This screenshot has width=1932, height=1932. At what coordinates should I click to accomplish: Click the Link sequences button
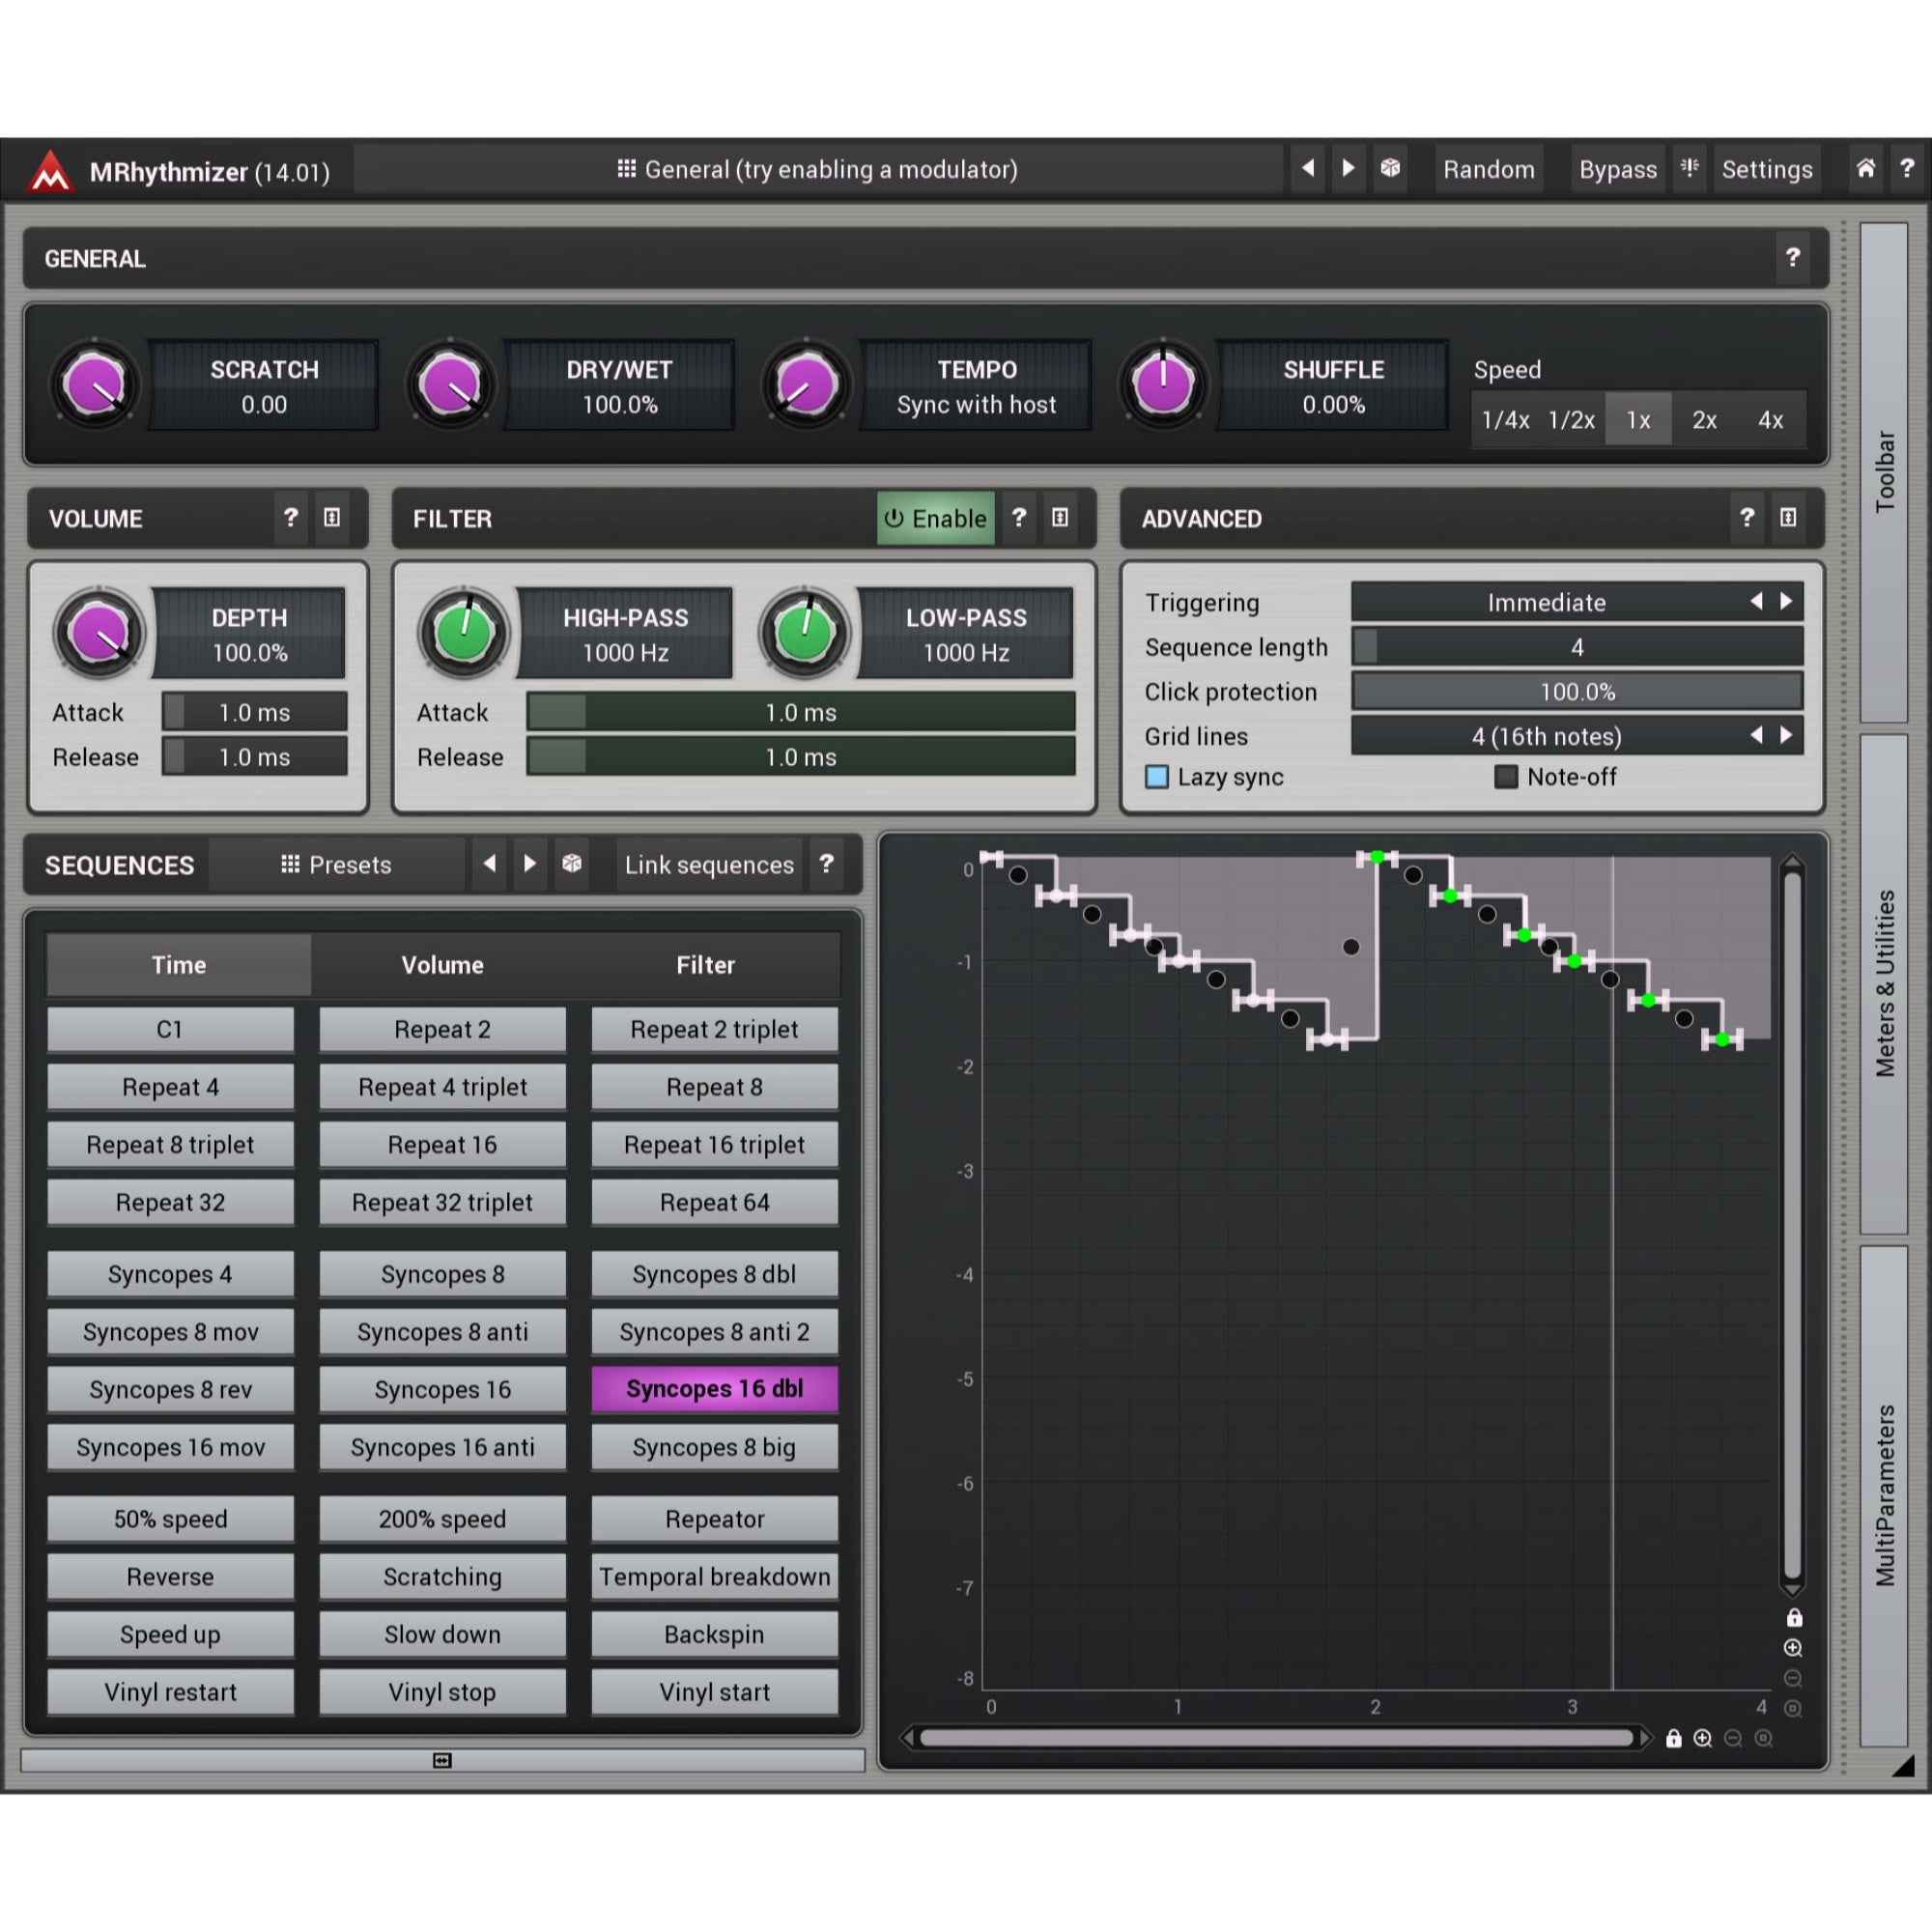(709, 864)
